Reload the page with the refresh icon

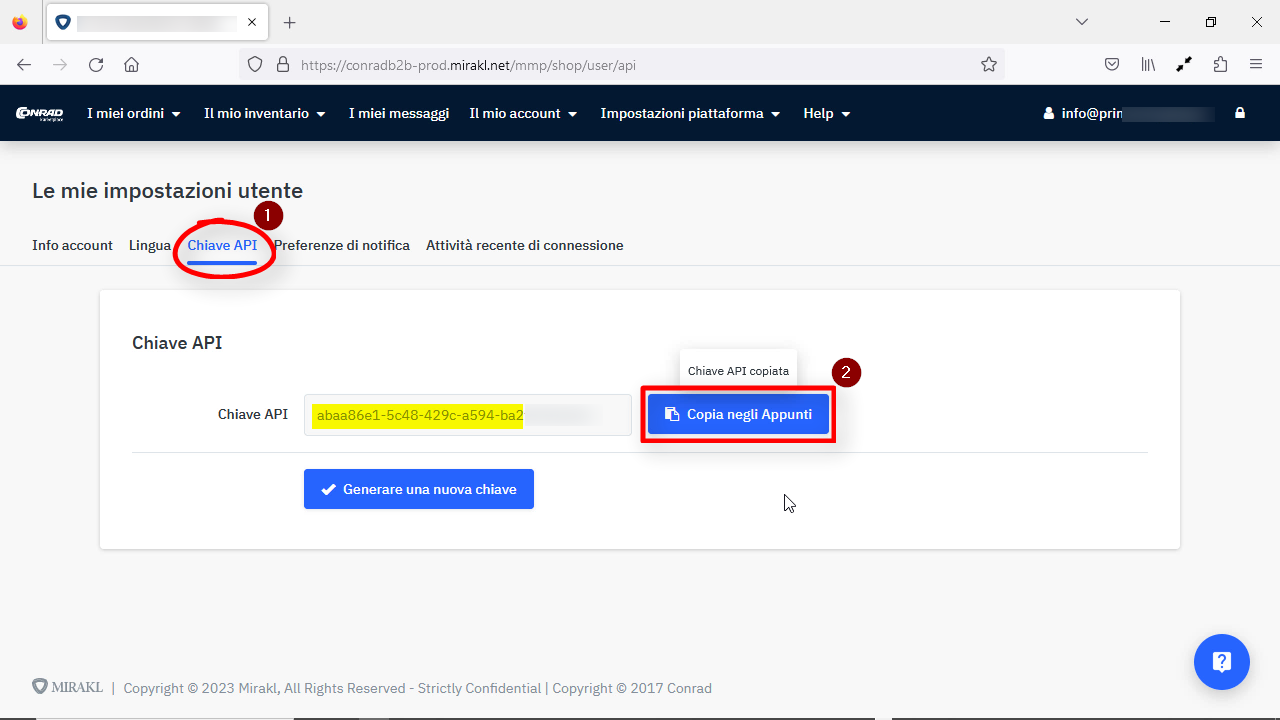[x=95, y=64]
